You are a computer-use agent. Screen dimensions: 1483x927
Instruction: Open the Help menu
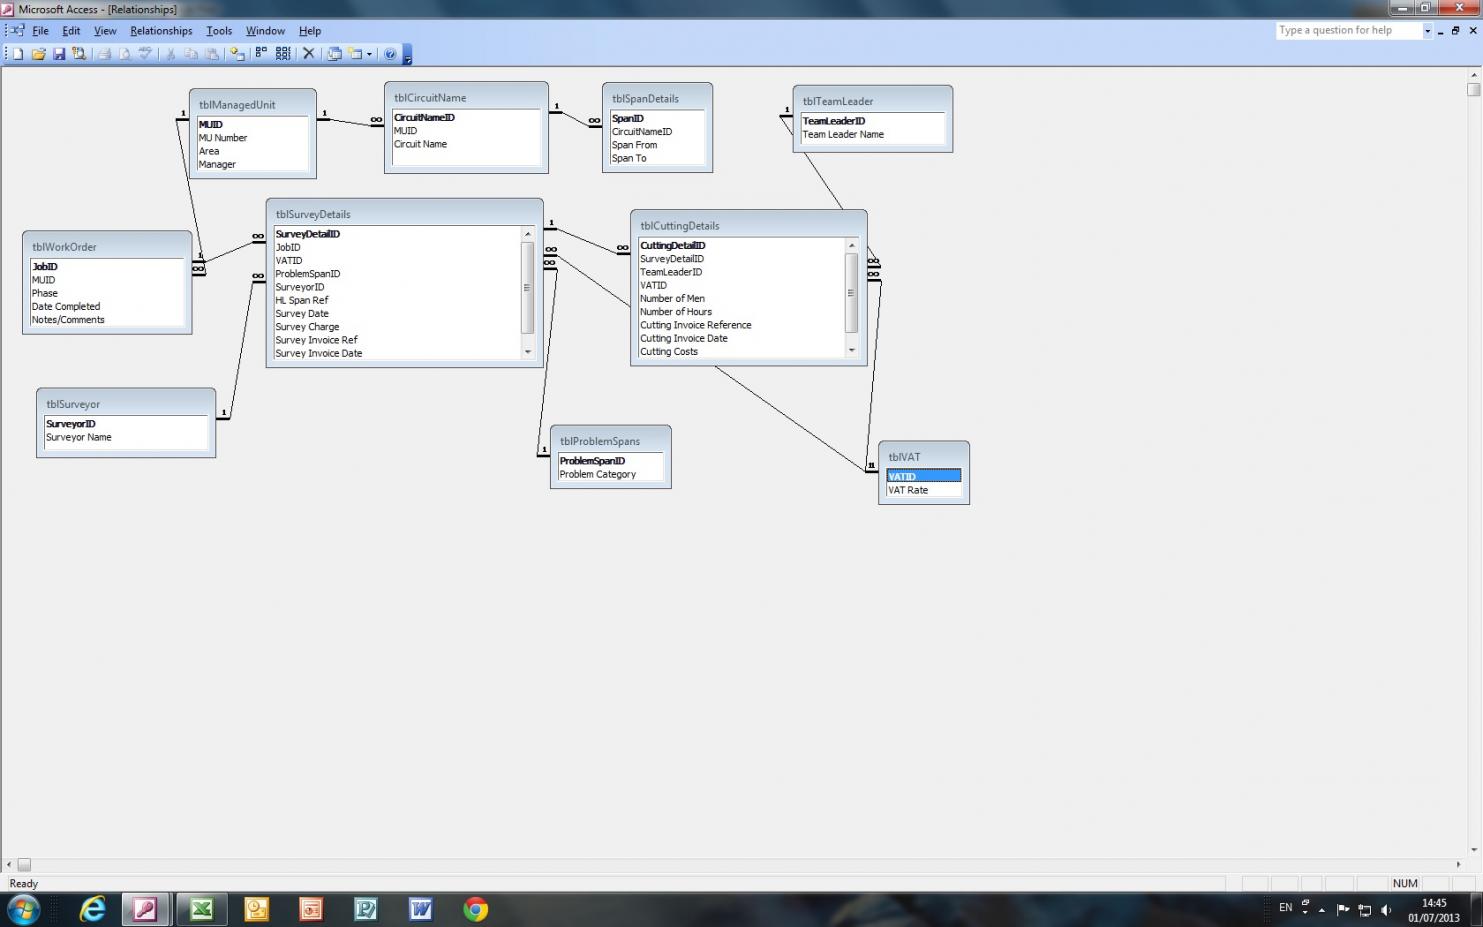[x=310, y=31]
